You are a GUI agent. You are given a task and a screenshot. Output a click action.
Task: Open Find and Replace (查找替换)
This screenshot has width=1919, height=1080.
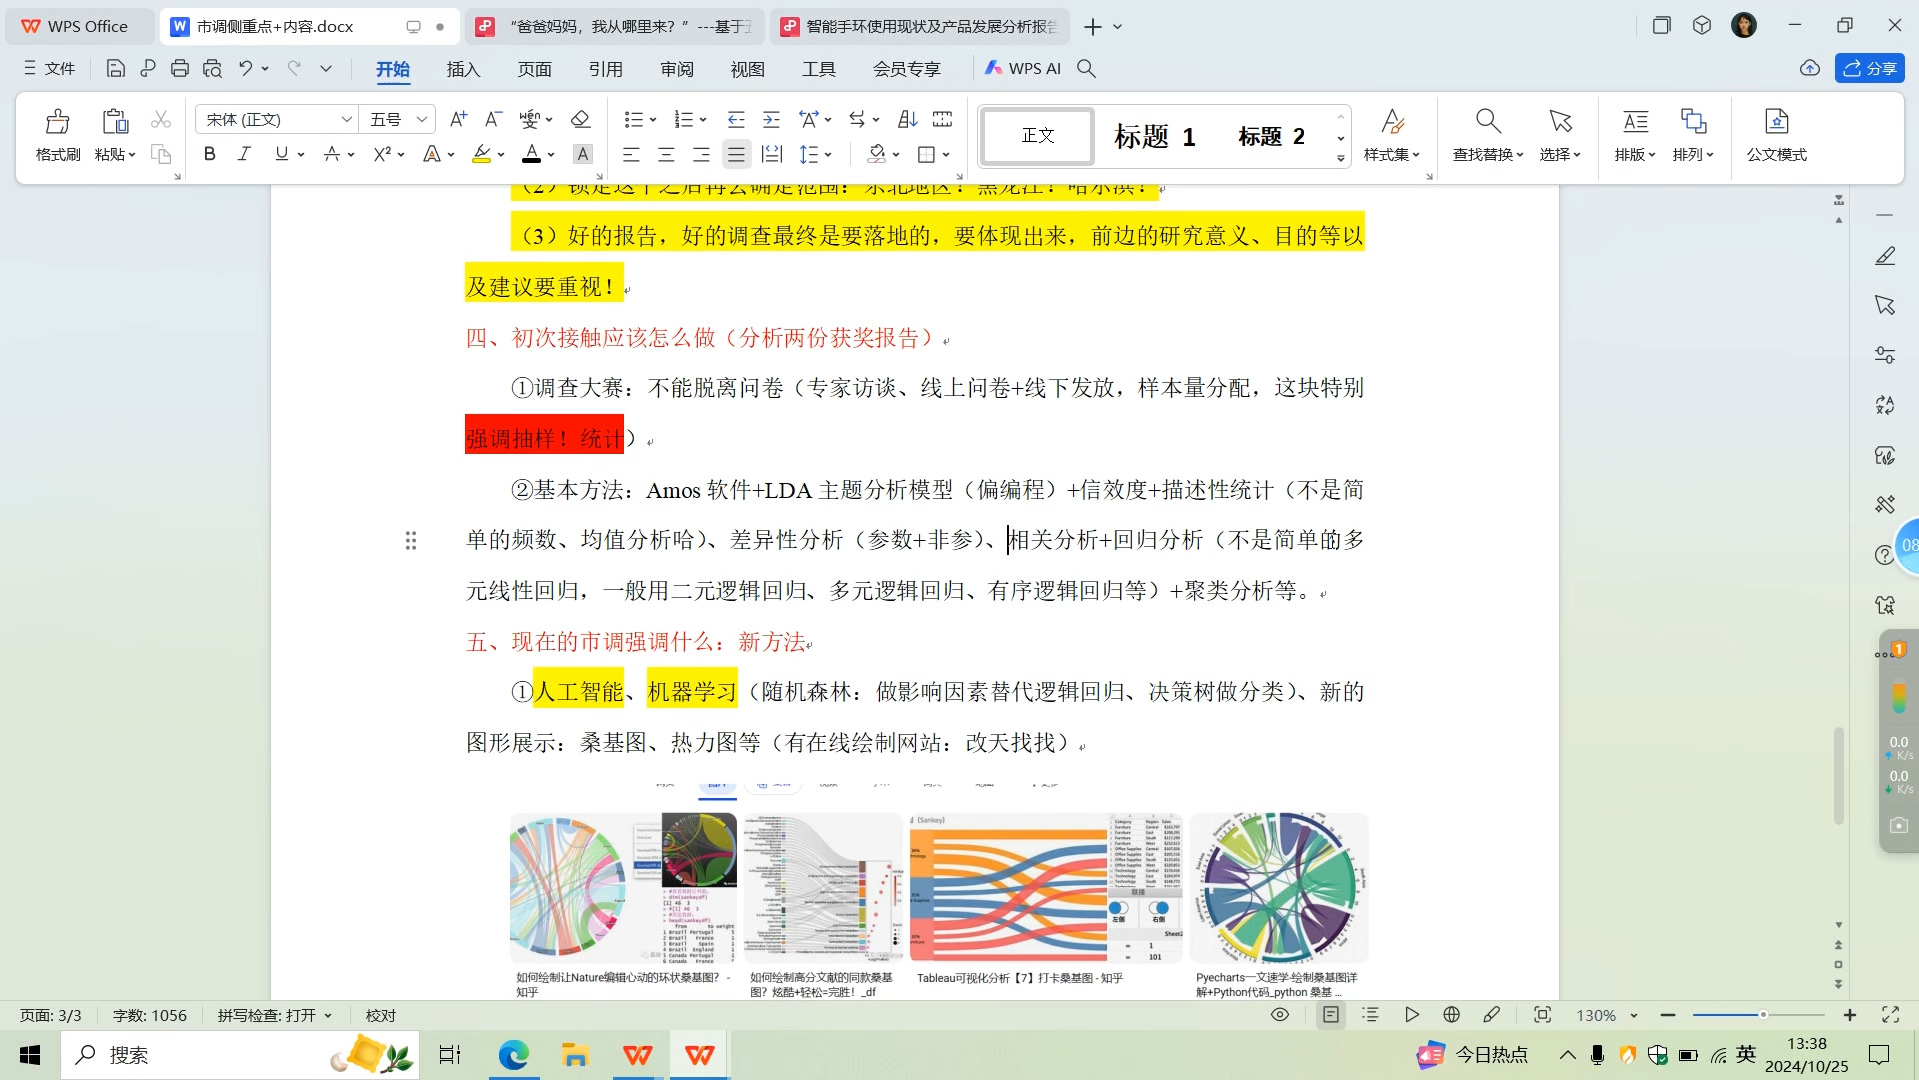click(1488, 134)
